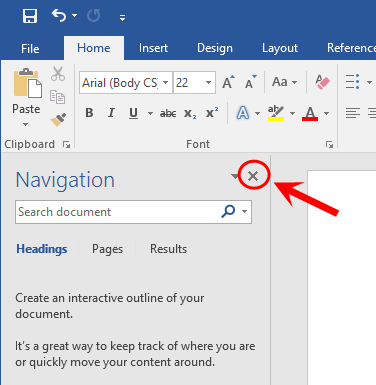Image resolution: width=376 pixels, height=385 pixels.
Task: Select the Headings navigation tab
Action: tap(42, 249)
